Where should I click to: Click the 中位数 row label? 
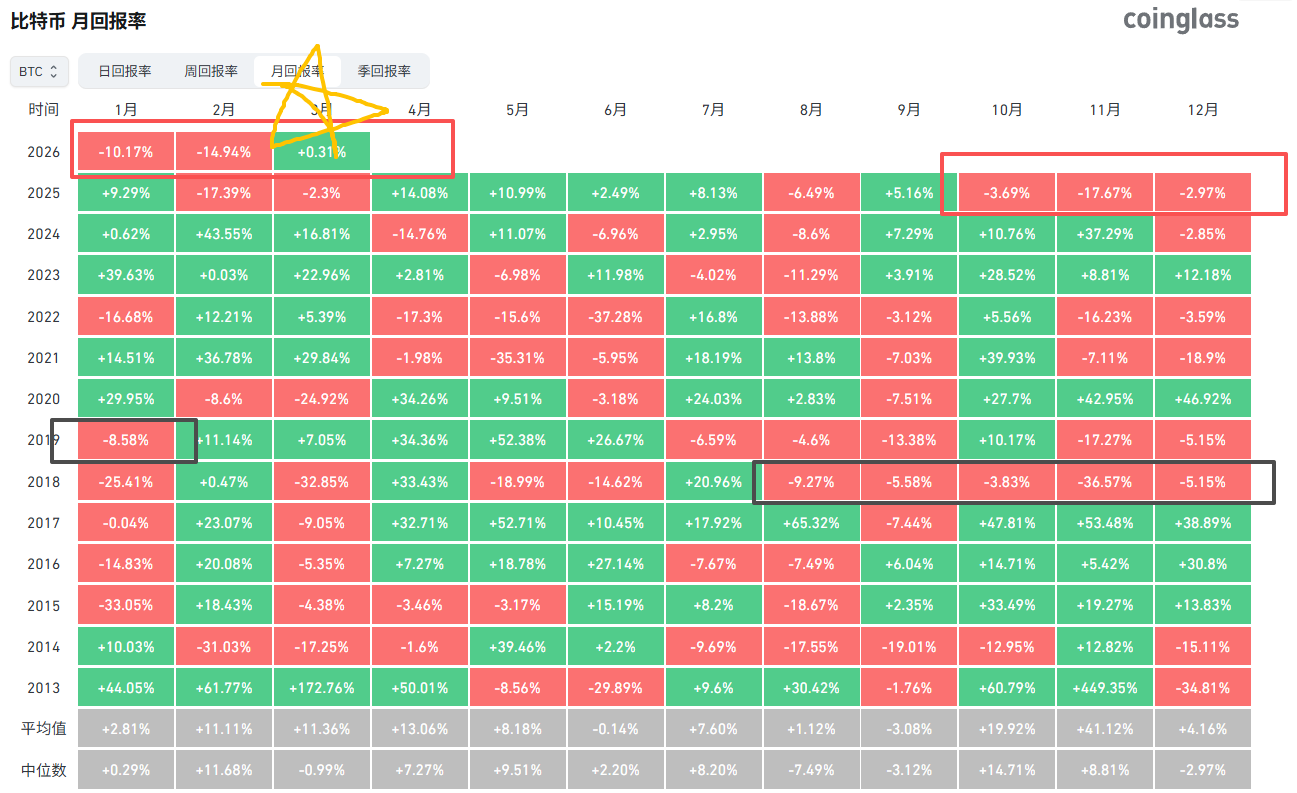tap(44, 771)
